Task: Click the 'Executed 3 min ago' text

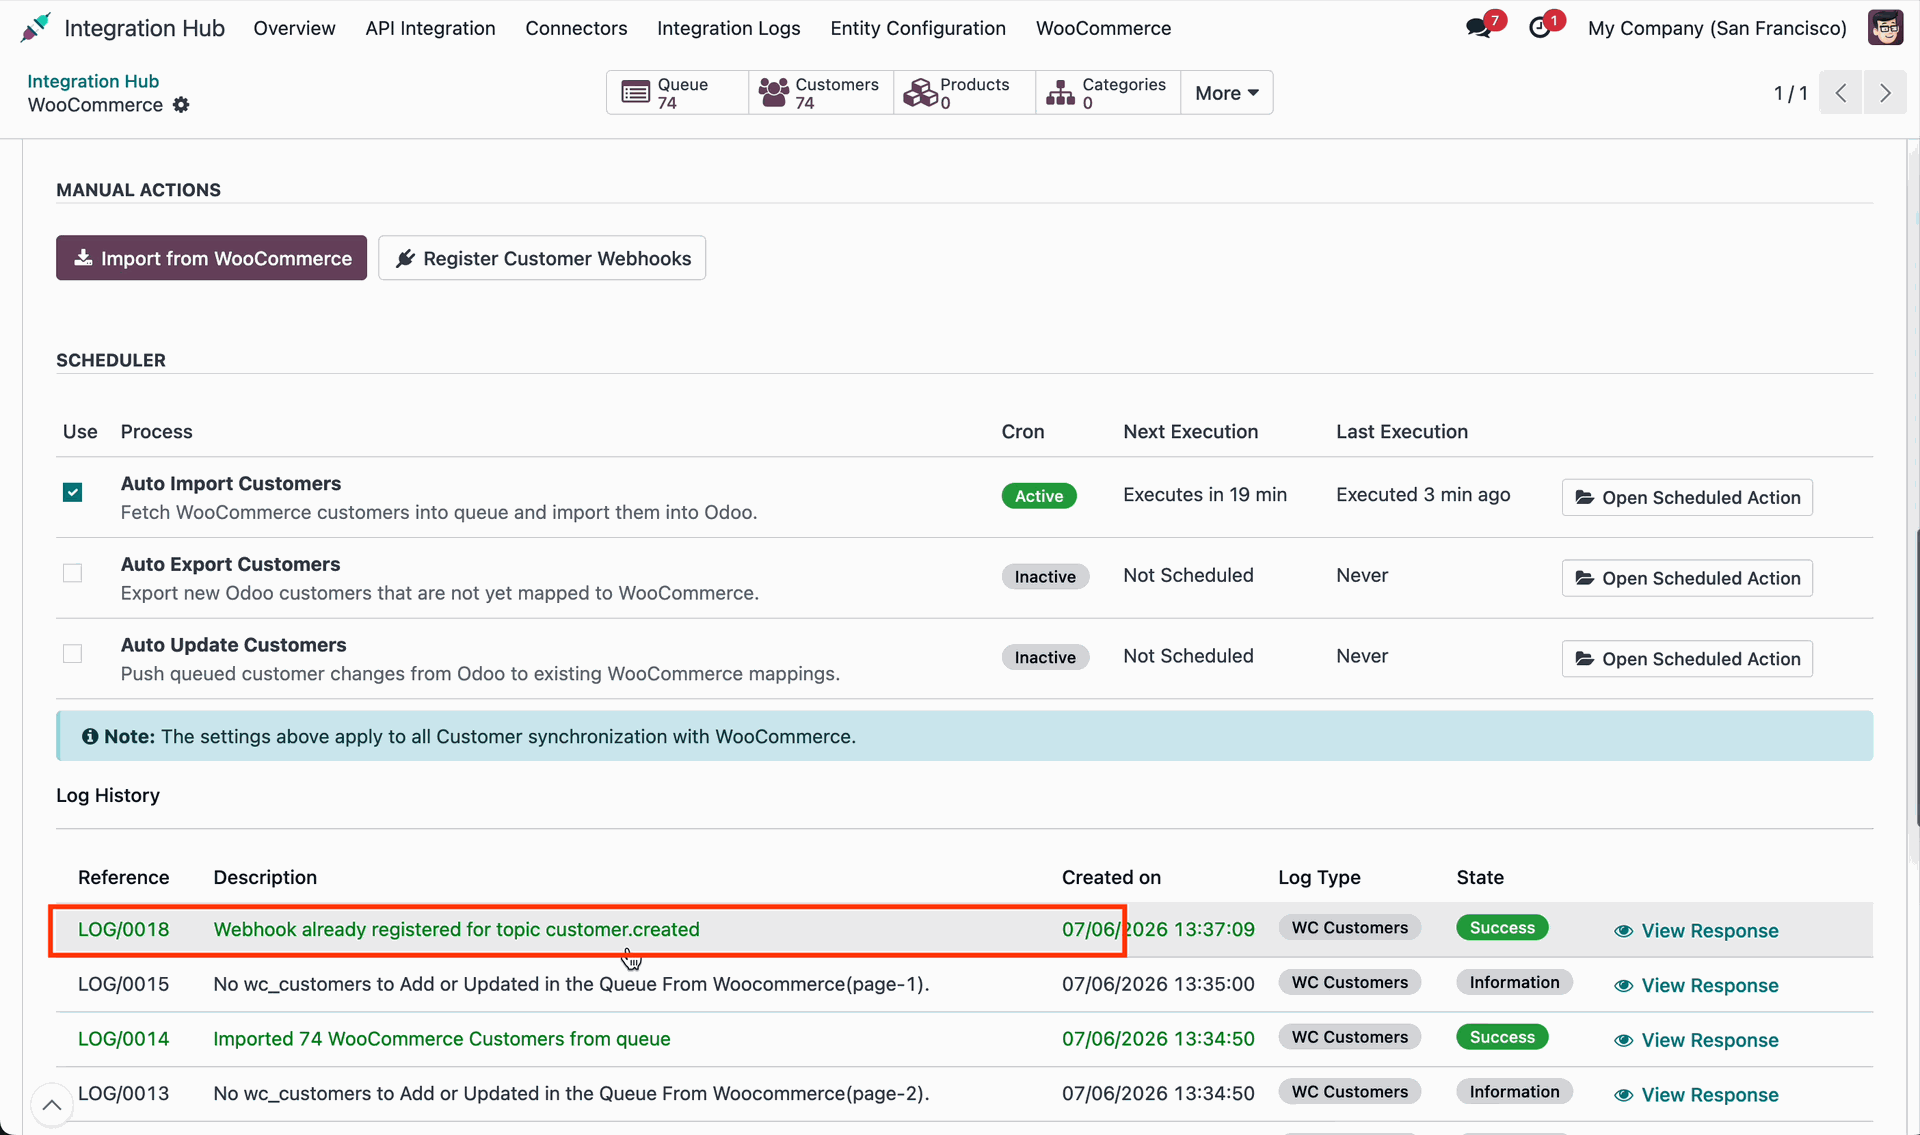Action: [1423, 495]
